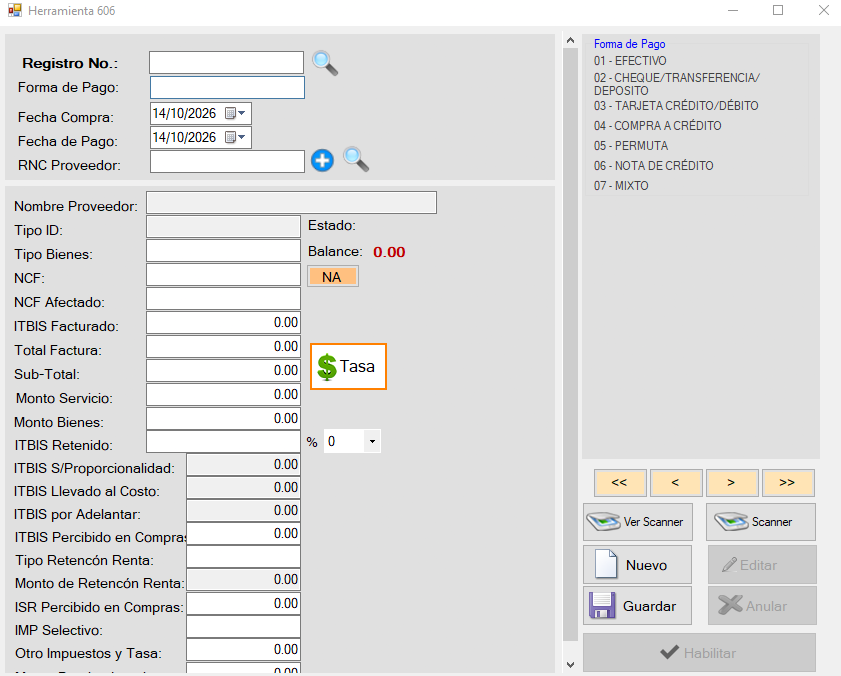The height and width of the screenshot is (676, 841).
Task: Go to previous record with < button
Action: pos(676,483)
